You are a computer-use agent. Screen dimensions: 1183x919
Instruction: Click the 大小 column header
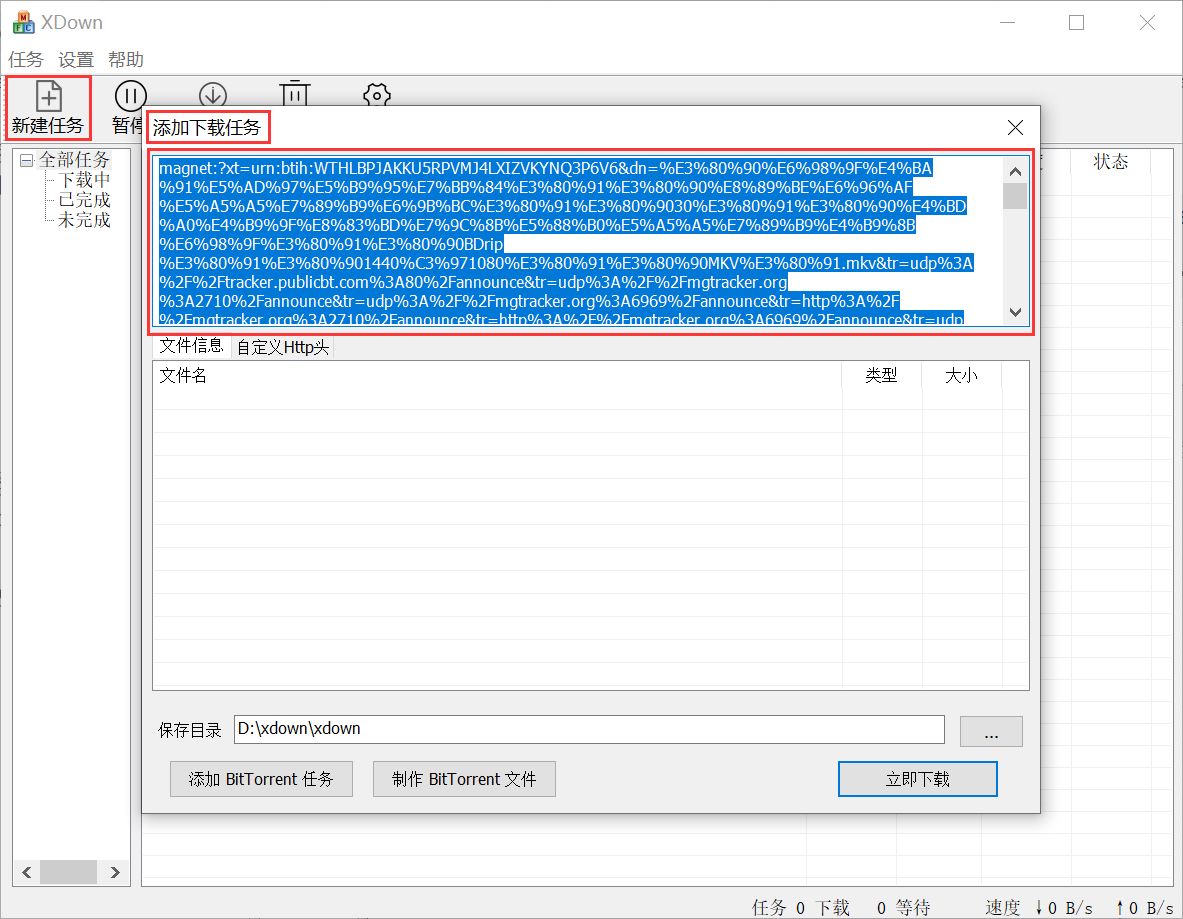[x=961, y=375]
